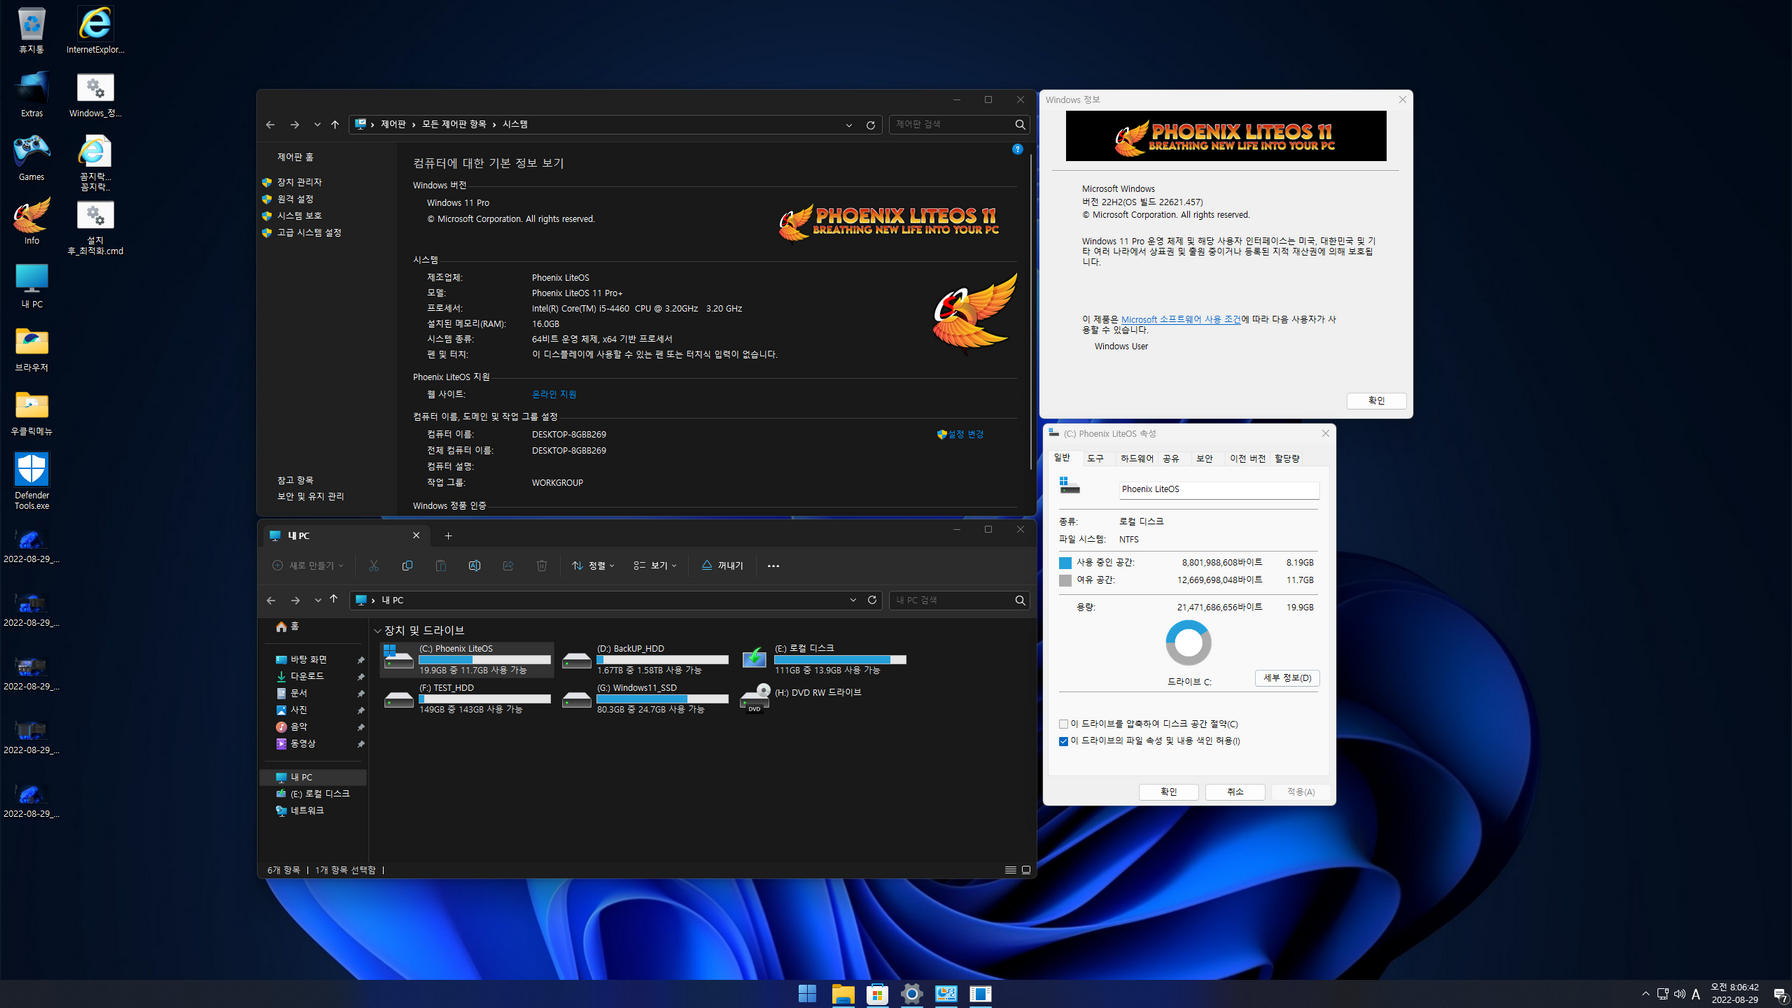1792x1008 pixels.
Task: Open 내 PC address bar history dropdown
Action: (853, 600)
